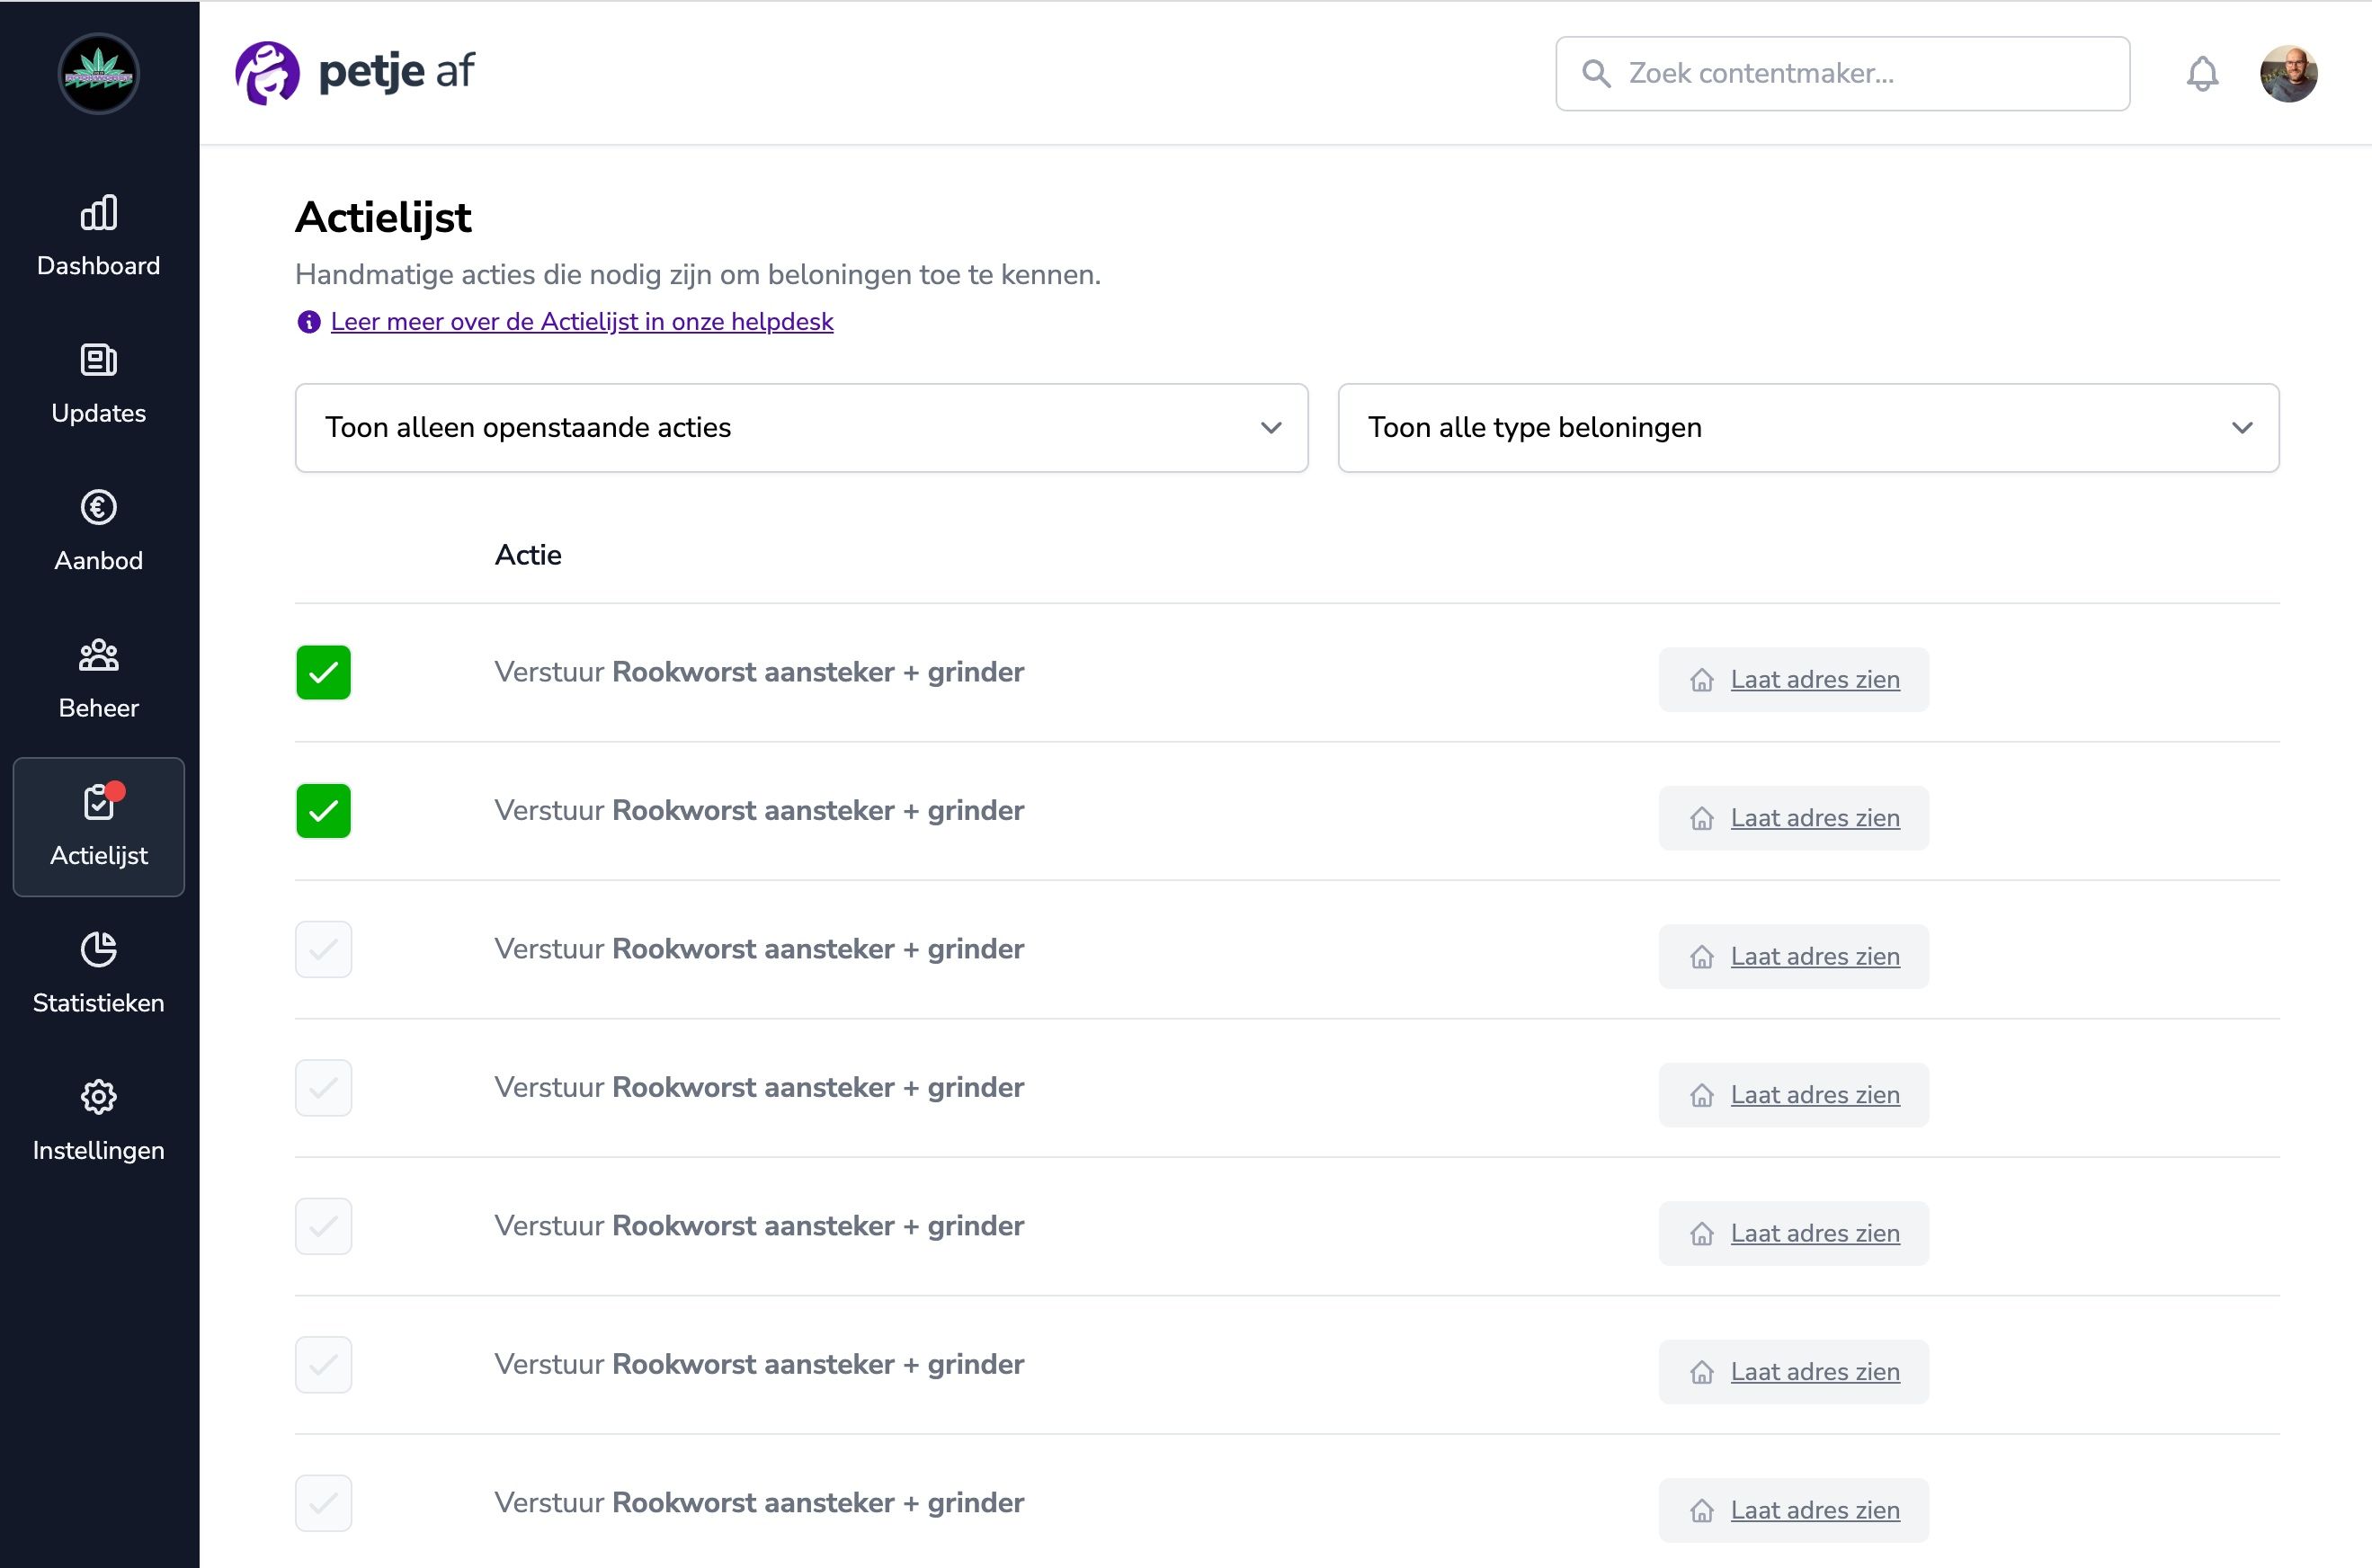
Task: Check the third Rookworst action checkbox
Action: click(x=323, y=949)
